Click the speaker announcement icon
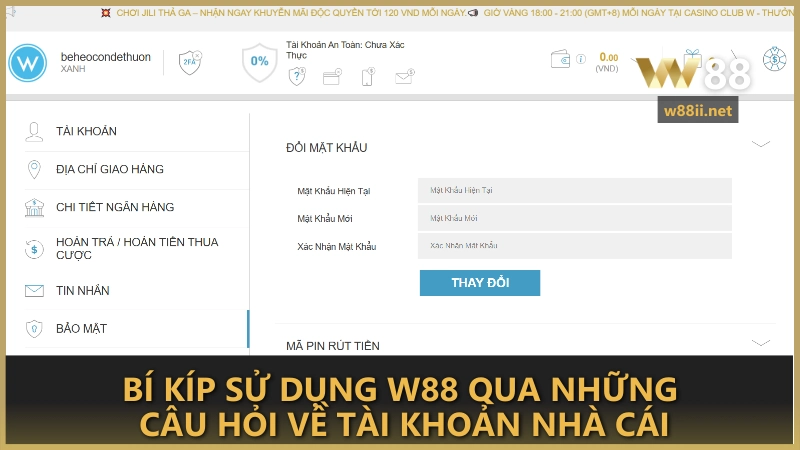 coord(473,13)
